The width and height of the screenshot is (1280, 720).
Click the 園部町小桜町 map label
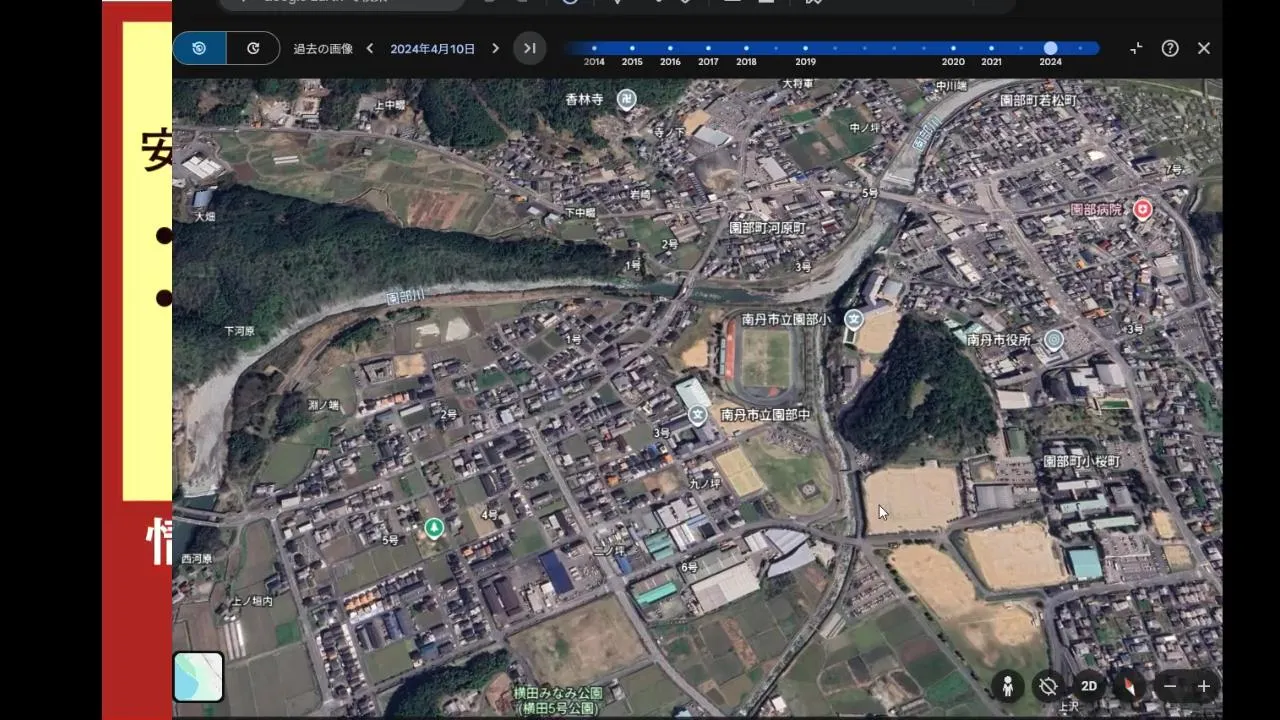[1082, 461]
